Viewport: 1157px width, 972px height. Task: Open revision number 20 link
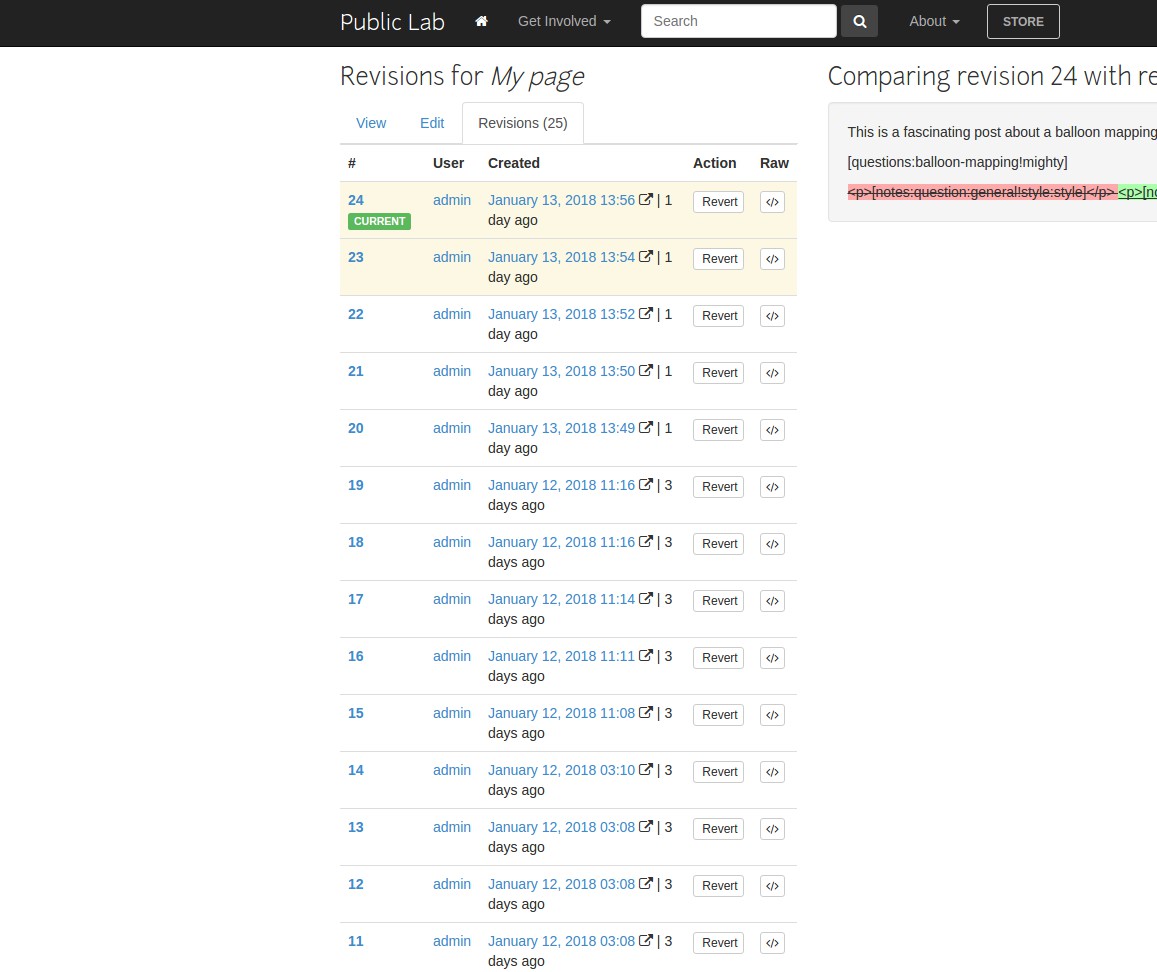click(356, 428)
